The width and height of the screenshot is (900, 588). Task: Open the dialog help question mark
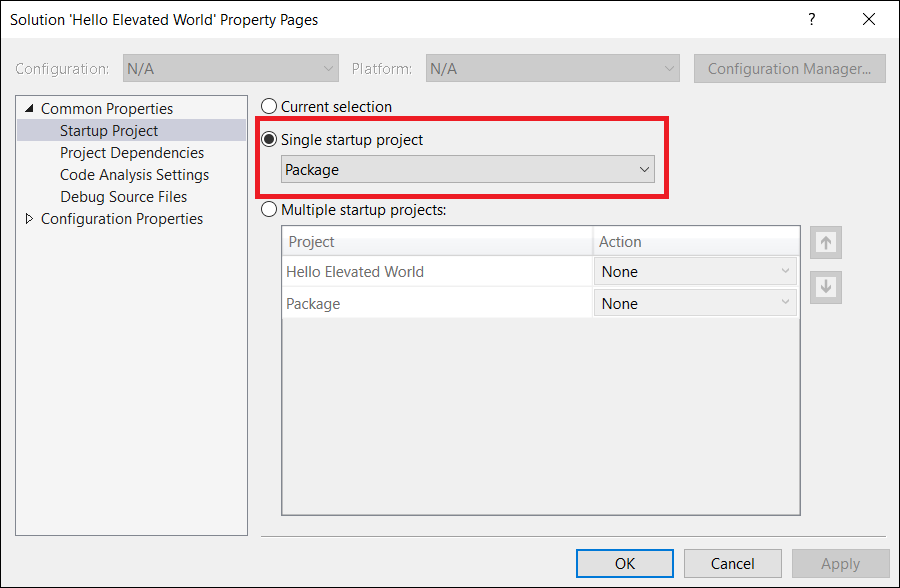coord(811,19)
